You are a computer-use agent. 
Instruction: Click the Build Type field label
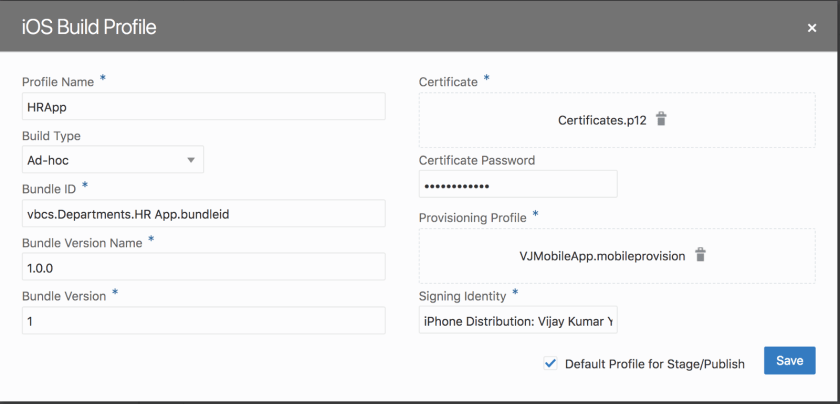pos(51,136)
